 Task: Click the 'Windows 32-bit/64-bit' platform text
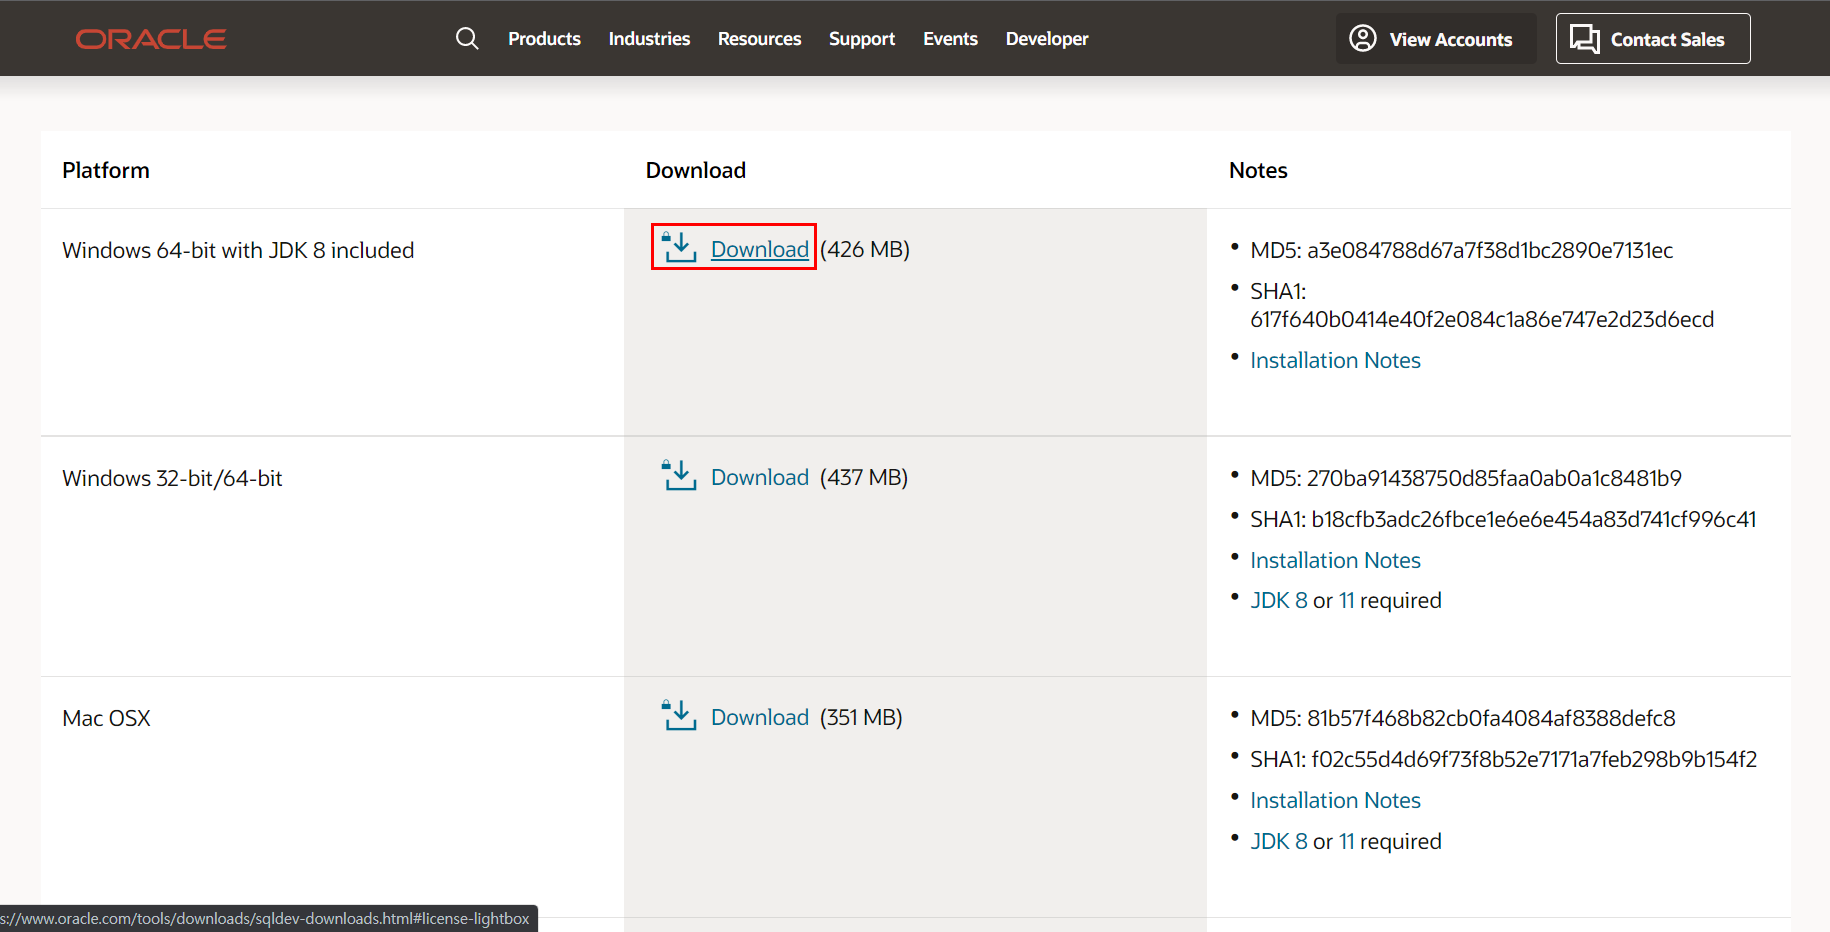point(172,478)
